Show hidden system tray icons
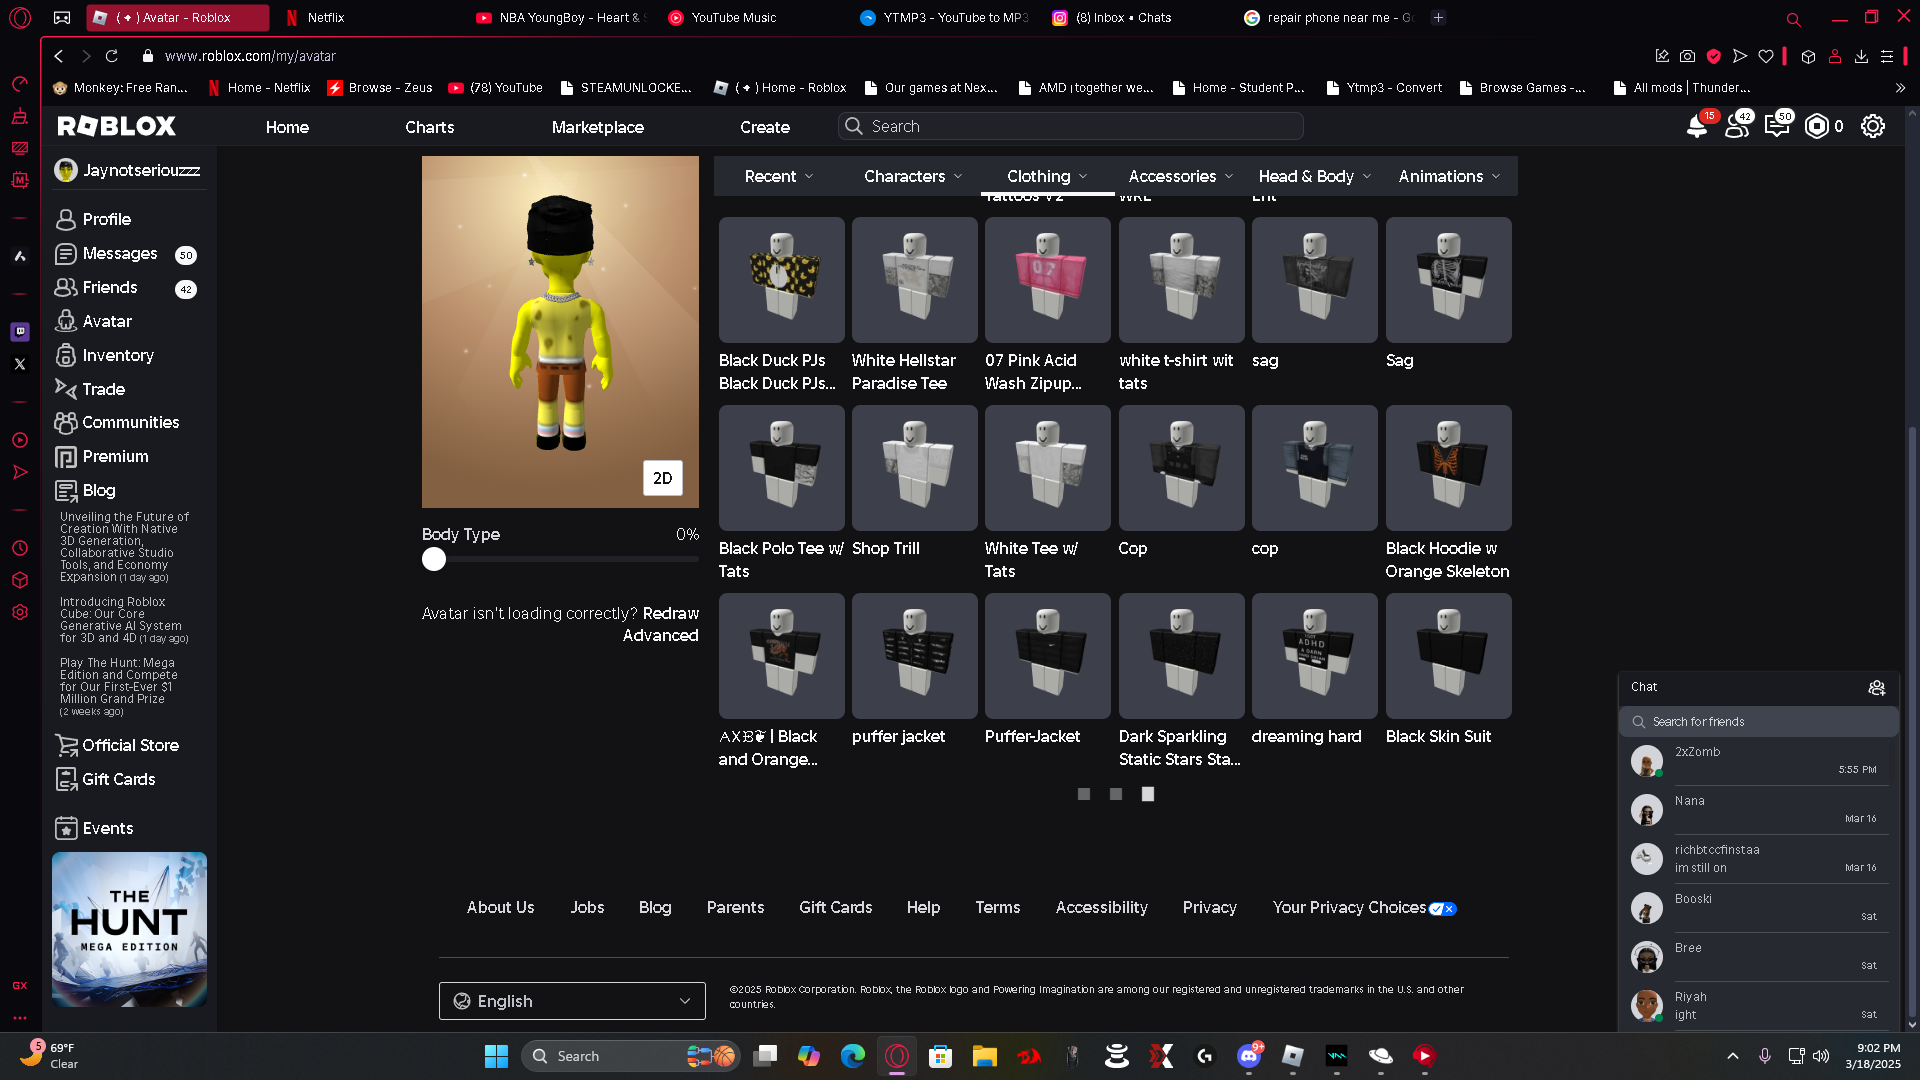Viewport: 1920px width, 1080px height. pos(1733,1056)
